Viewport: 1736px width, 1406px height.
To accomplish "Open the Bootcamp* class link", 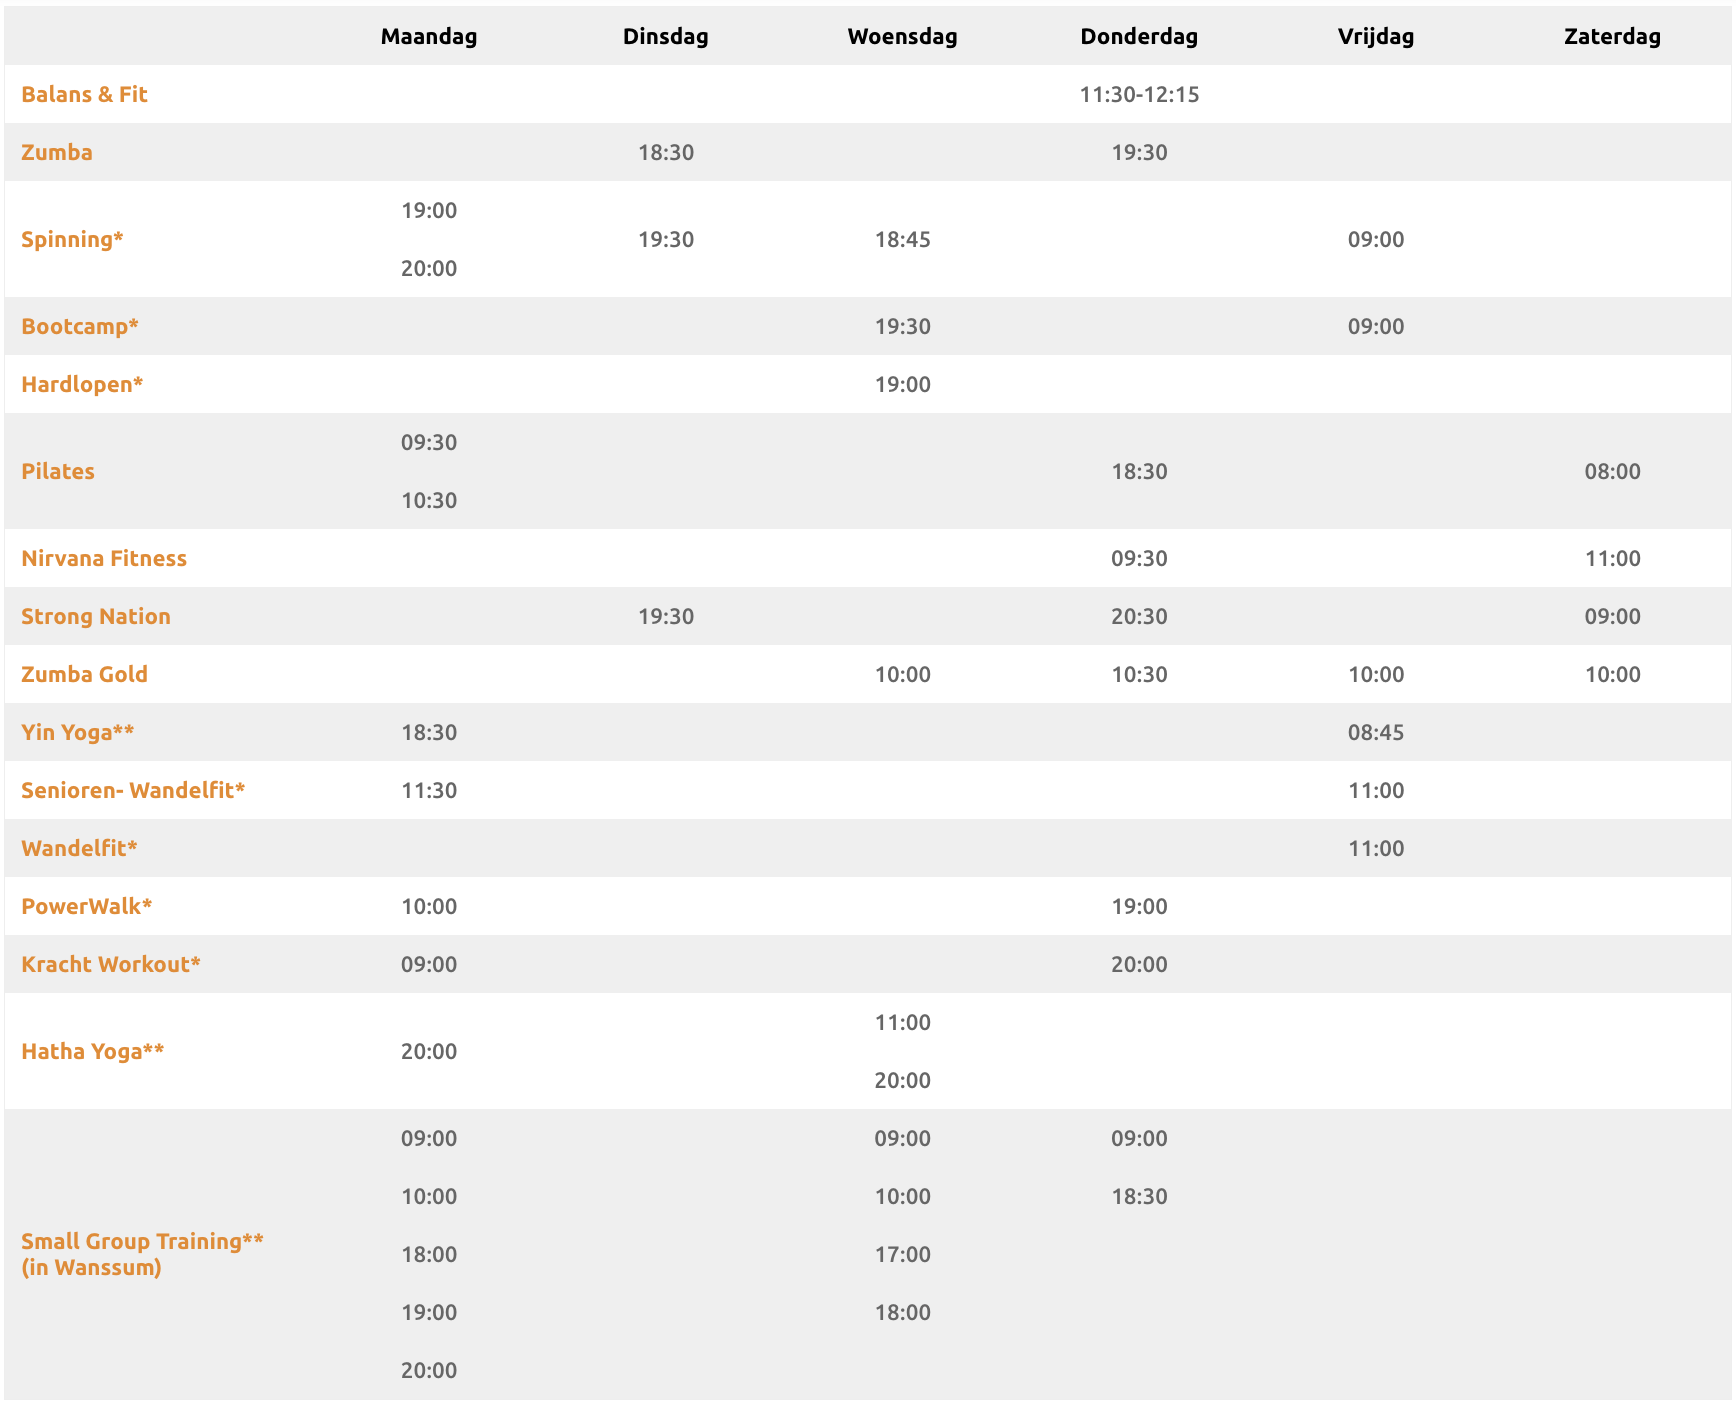I will [80, 327].
